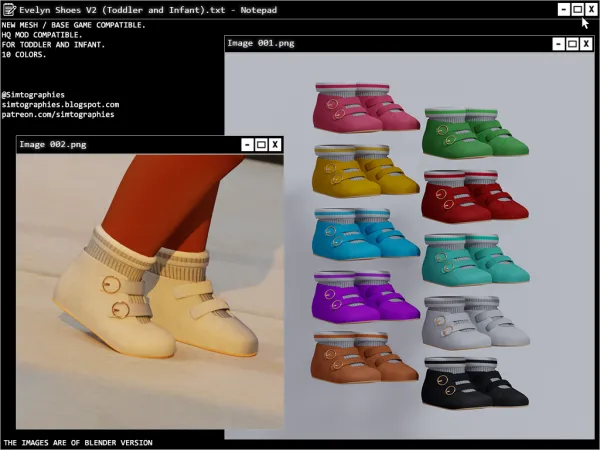Select the blue shoes swatch
The image size is (600, 450).
[x=366, y=234]
